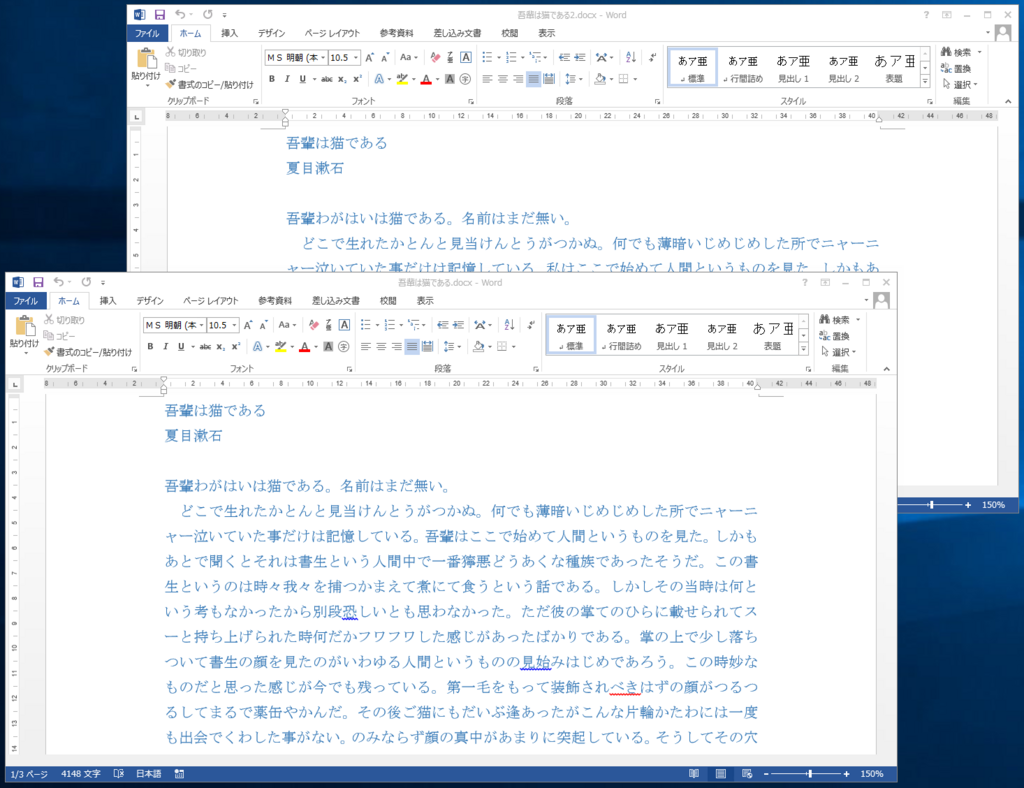
Task: Open ページ レイアウト tab in front window
Action: tap(210, 301)
